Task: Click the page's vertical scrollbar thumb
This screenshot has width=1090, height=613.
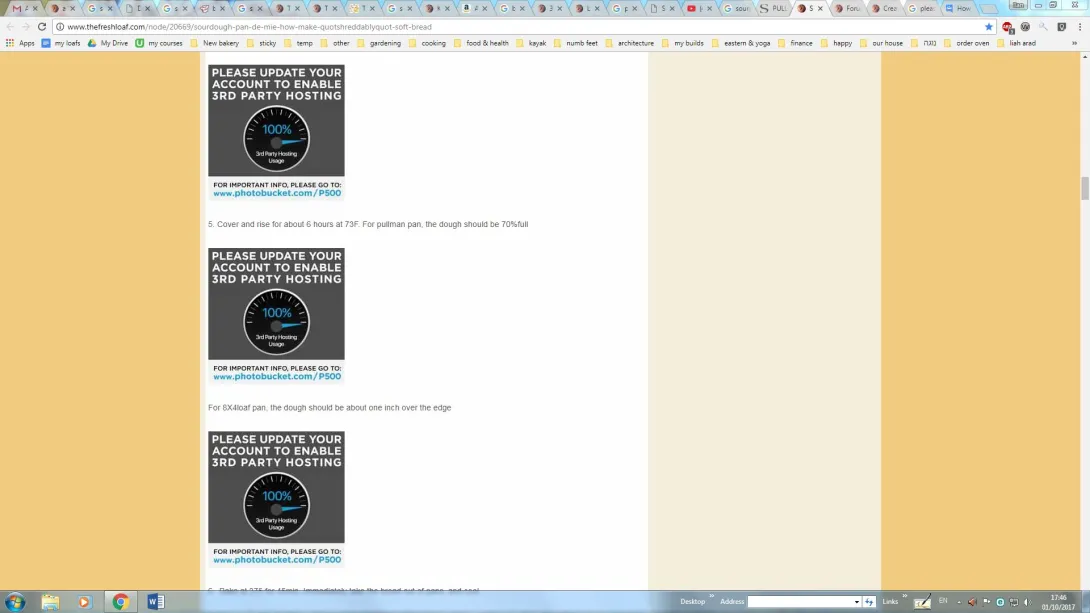Action: [1084, 188]
